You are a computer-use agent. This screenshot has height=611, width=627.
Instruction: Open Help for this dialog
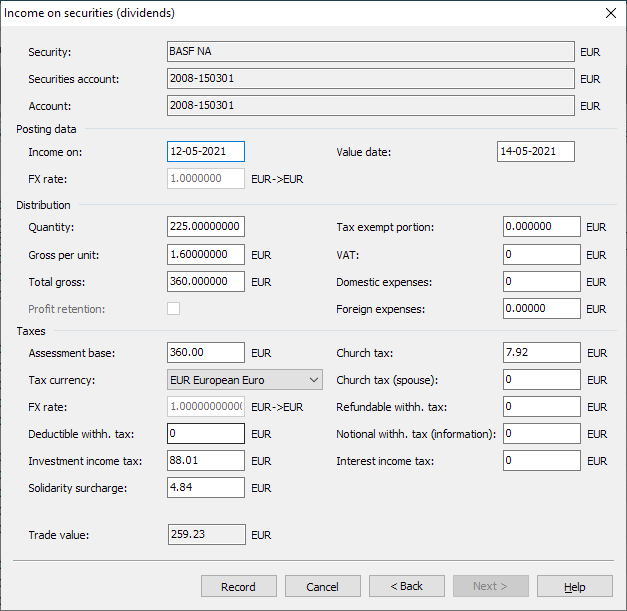574,586
